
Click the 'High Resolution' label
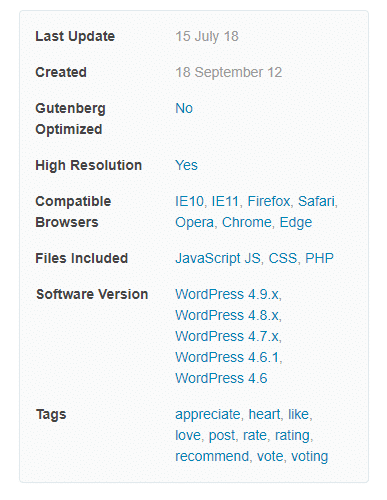click(x=89, y=165)
